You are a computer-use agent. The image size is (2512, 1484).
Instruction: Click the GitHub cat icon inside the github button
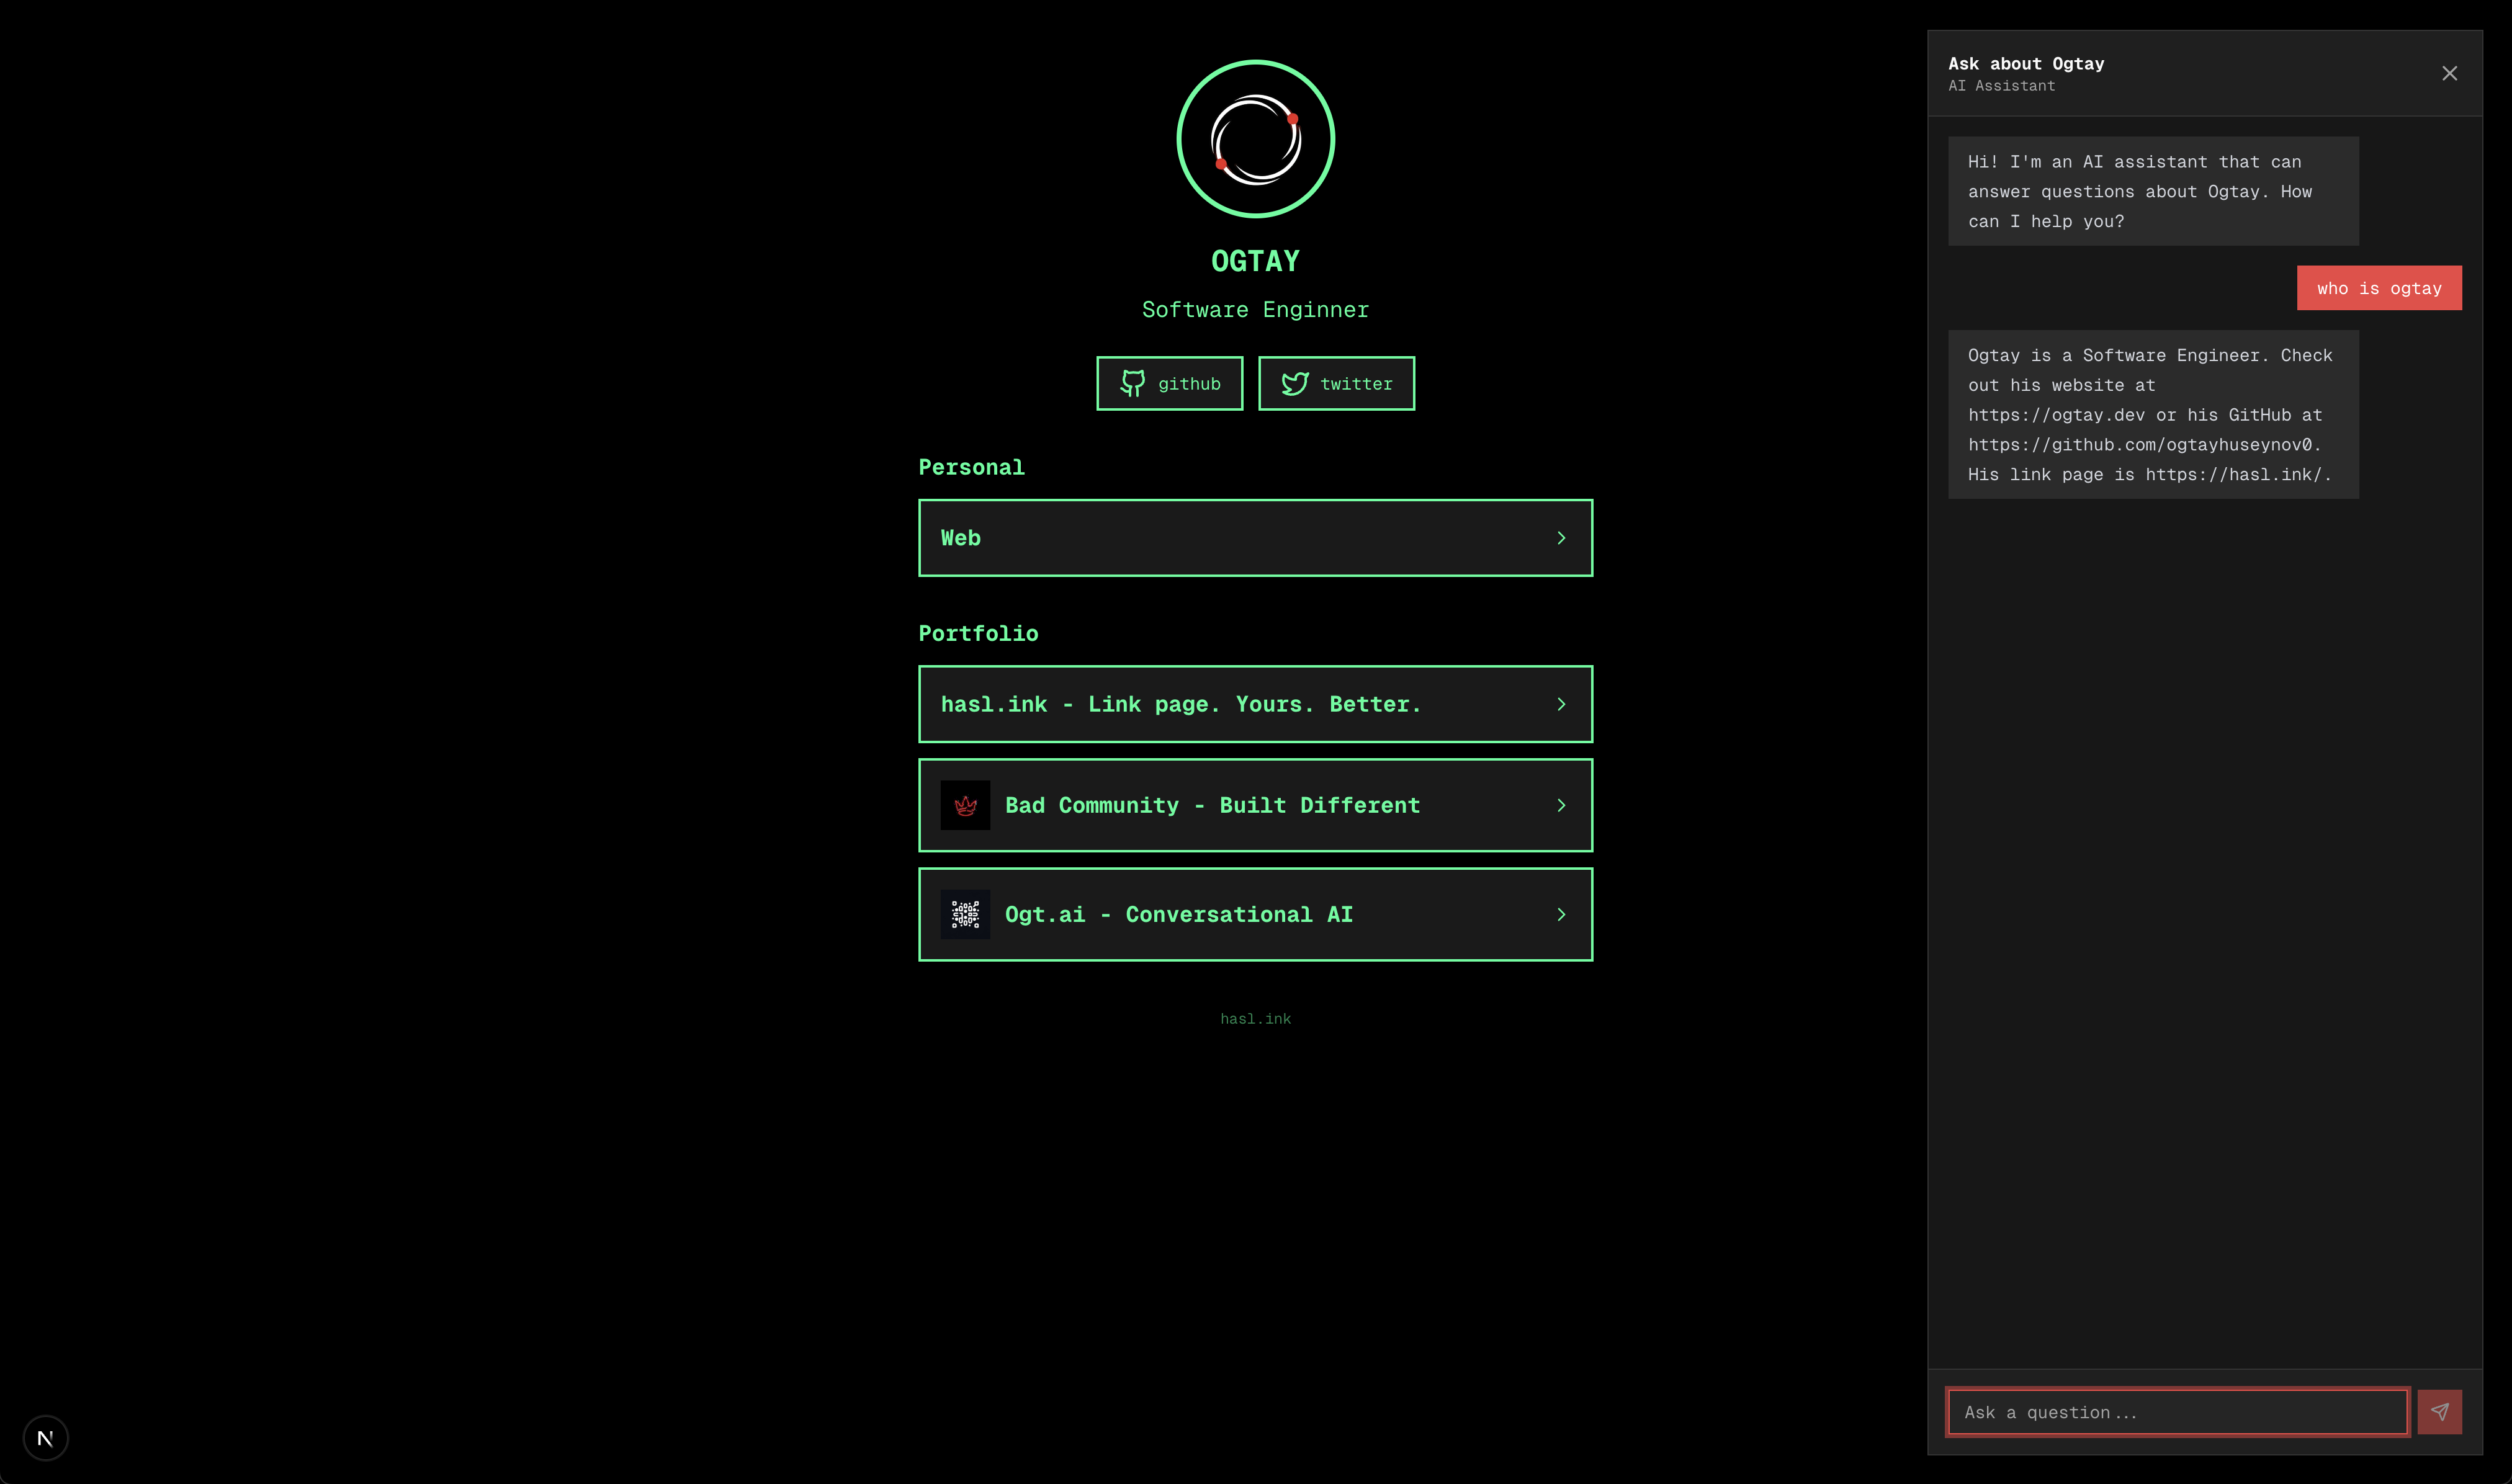pos(1133,383)
